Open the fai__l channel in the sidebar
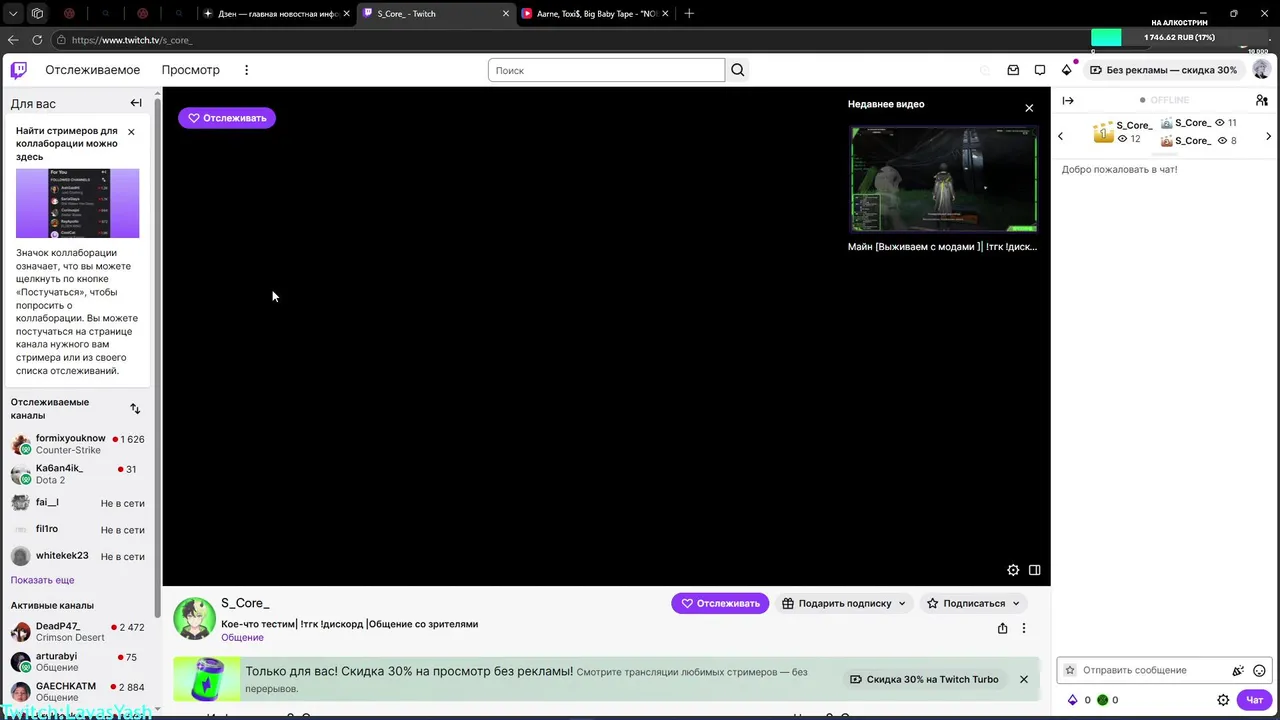The image size is (1280, 720). 78,503
